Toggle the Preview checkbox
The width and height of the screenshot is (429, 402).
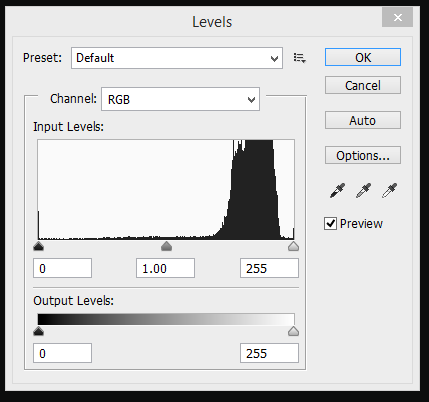[330, 223]
